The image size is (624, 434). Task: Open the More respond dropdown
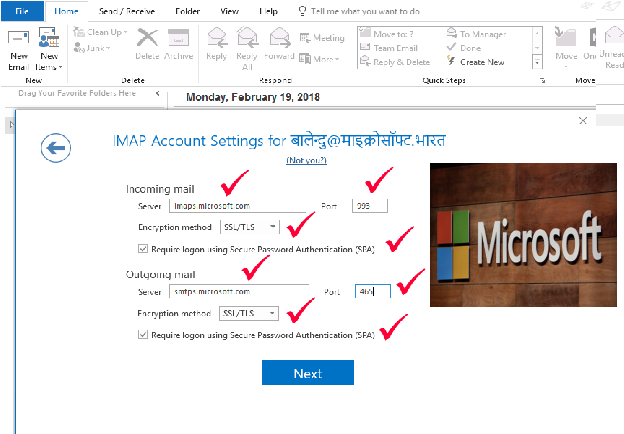[x=319, y=59]
